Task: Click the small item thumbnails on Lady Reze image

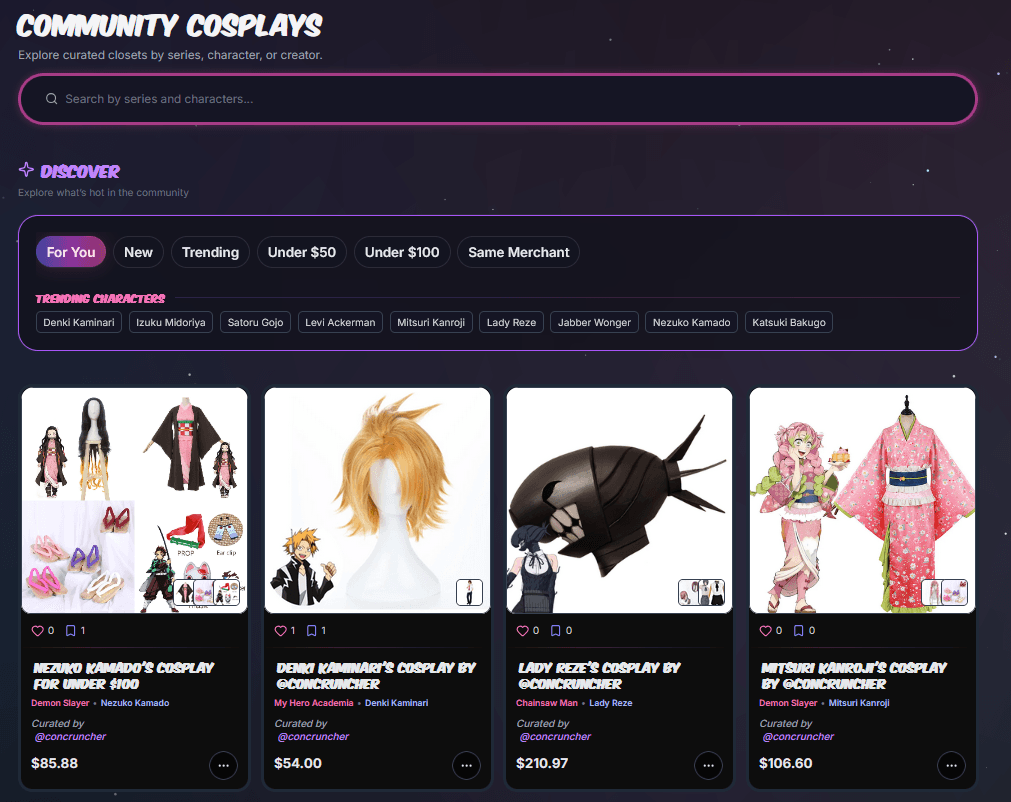Action: pyautogui.click(x=702, y=592)
